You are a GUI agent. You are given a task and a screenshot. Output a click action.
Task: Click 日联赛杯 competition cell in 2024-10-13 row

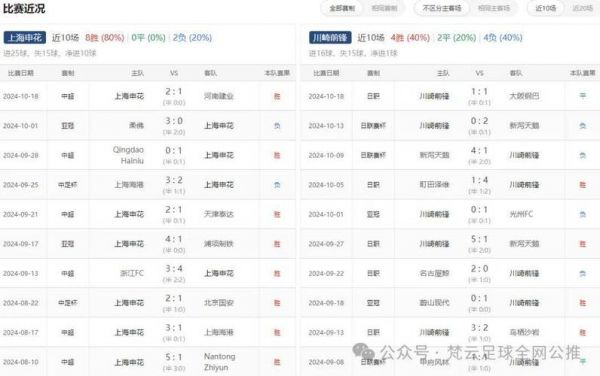pyautogui.click(x=373, y=125)
